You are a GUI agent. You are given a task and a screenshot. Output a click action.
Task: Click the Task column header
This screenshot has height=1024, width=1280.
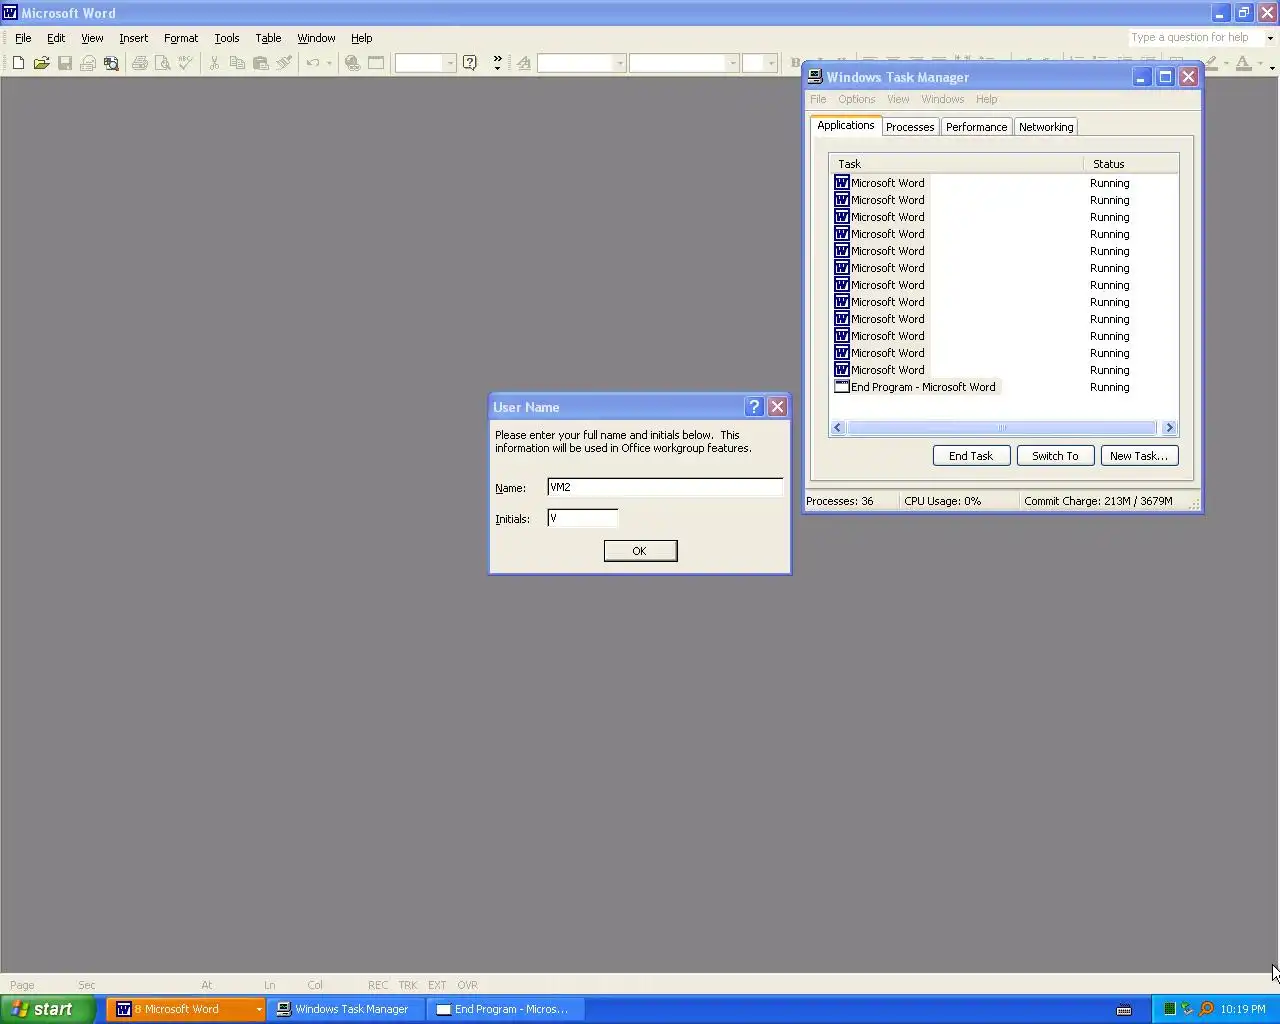click(x=956, y=164)
